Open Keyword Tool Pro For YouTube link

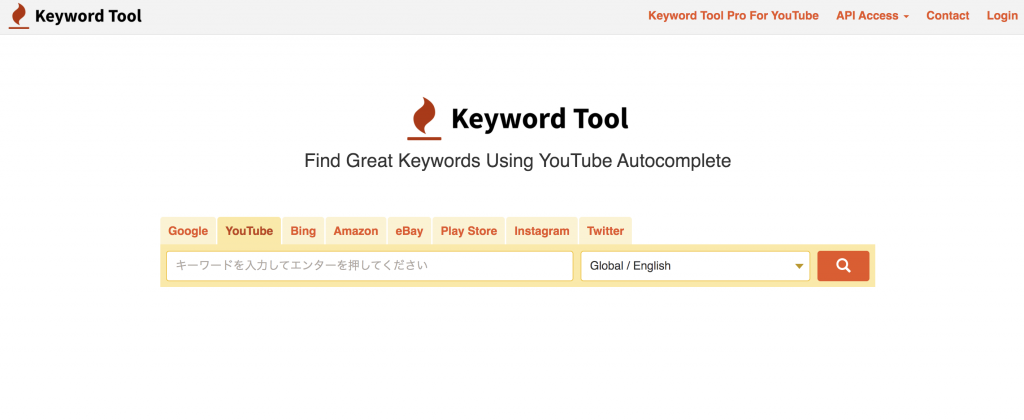(733, 16)
